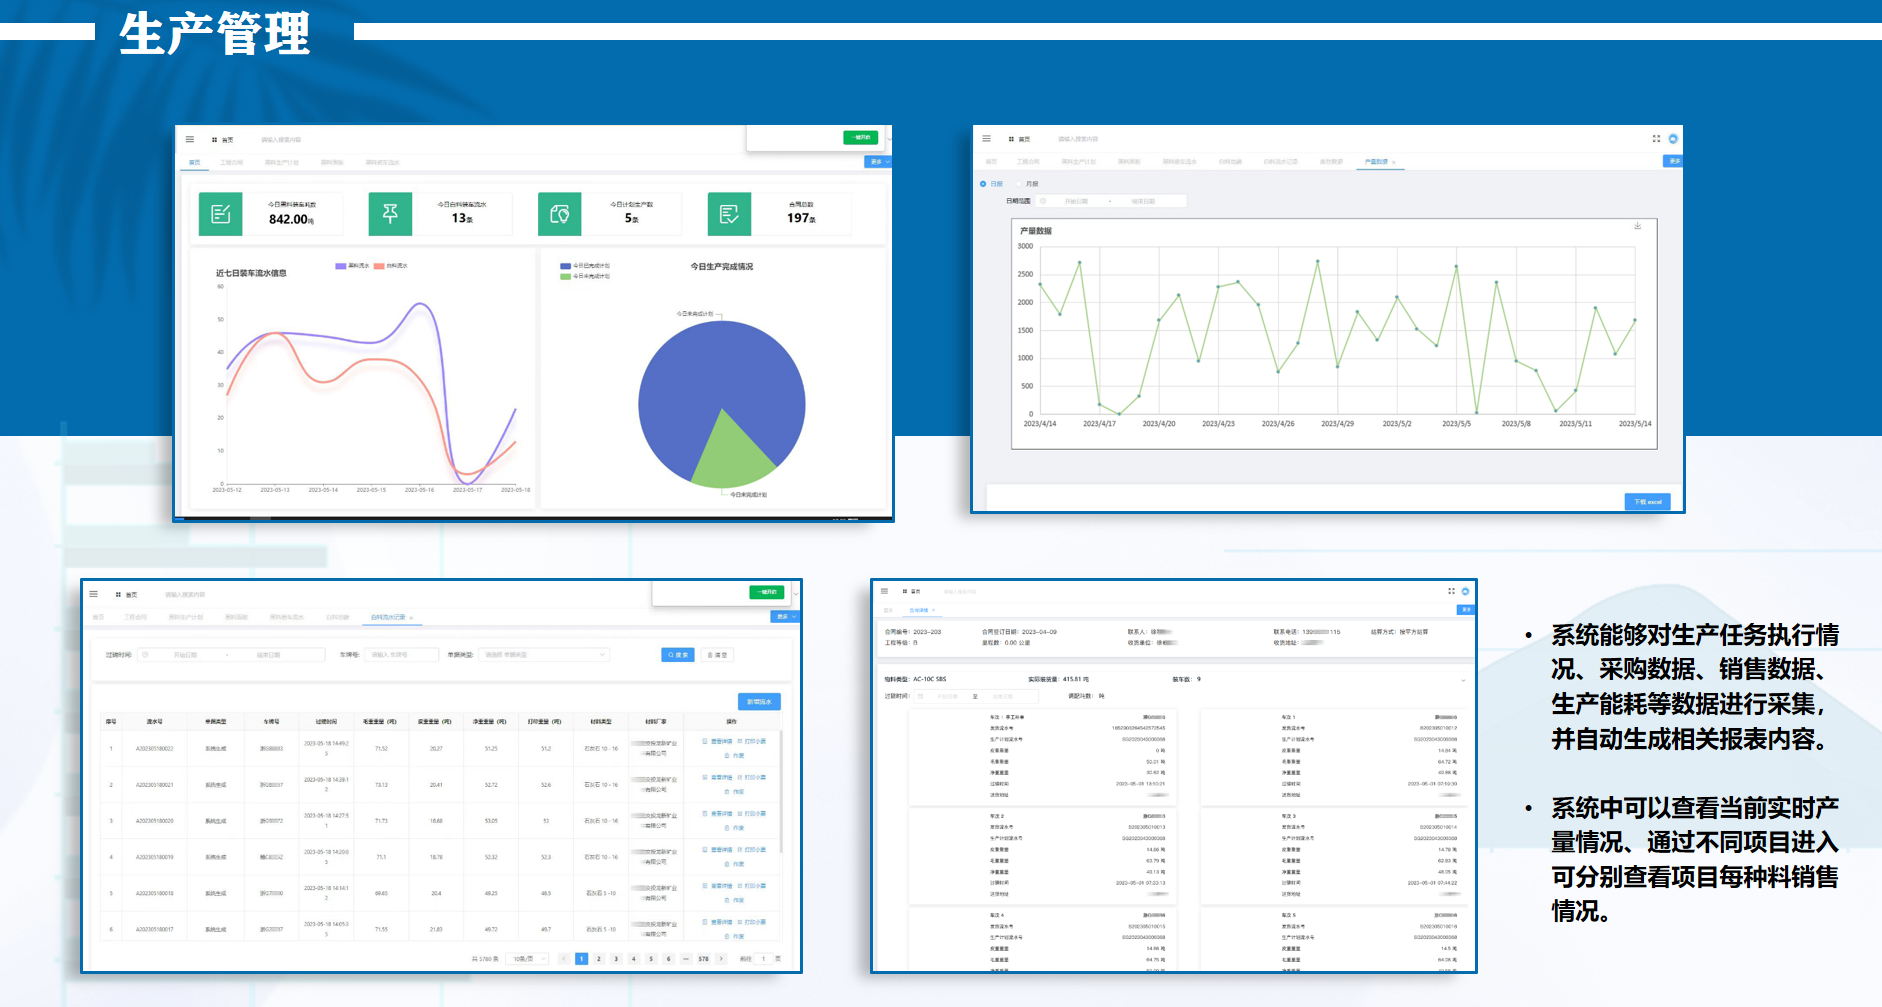Click search box in dashboard panel header
This screenshot has height=1007, width=1882.
[x=281, y=140]
